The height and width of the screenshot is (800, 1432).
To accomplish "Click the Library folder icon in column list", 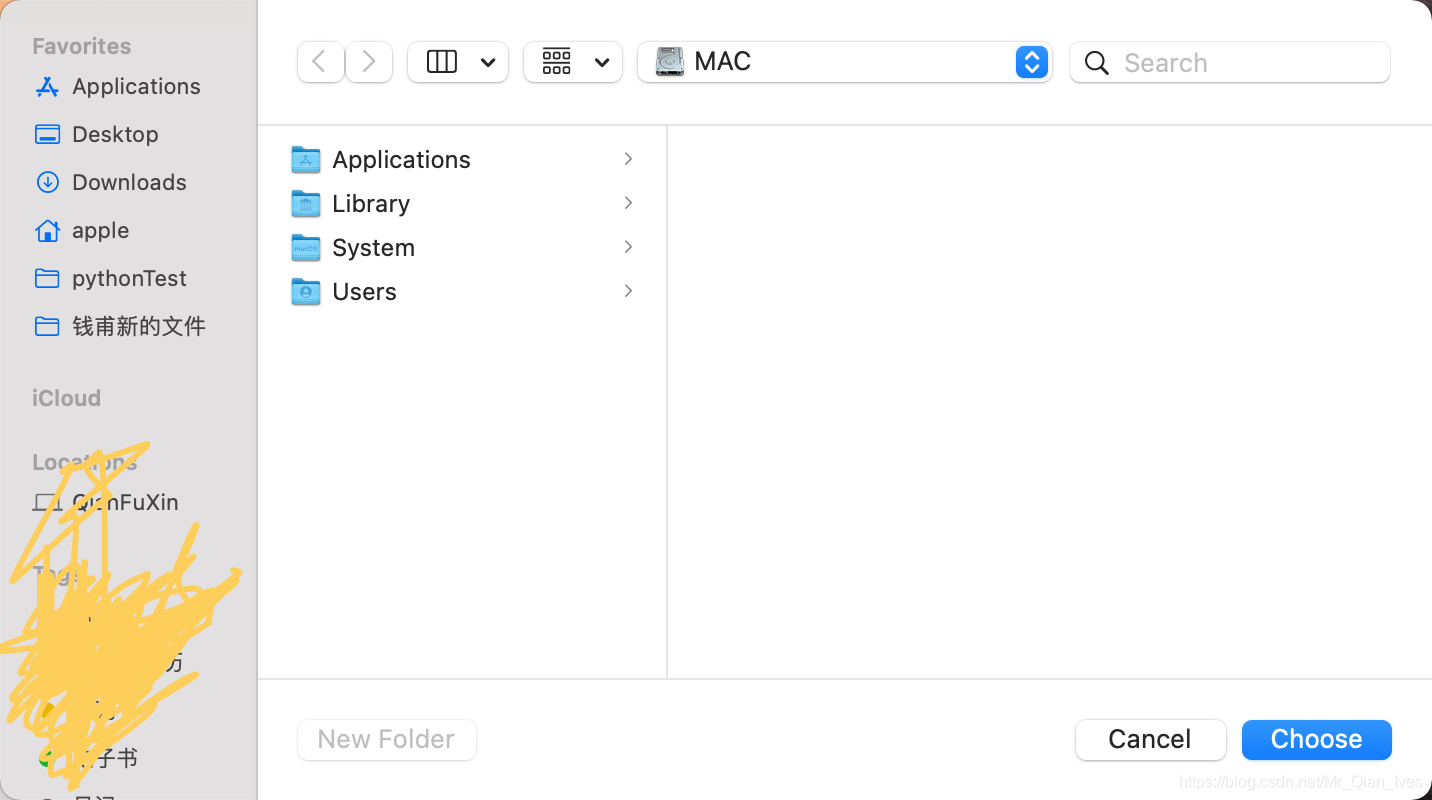I will (306, 203).
